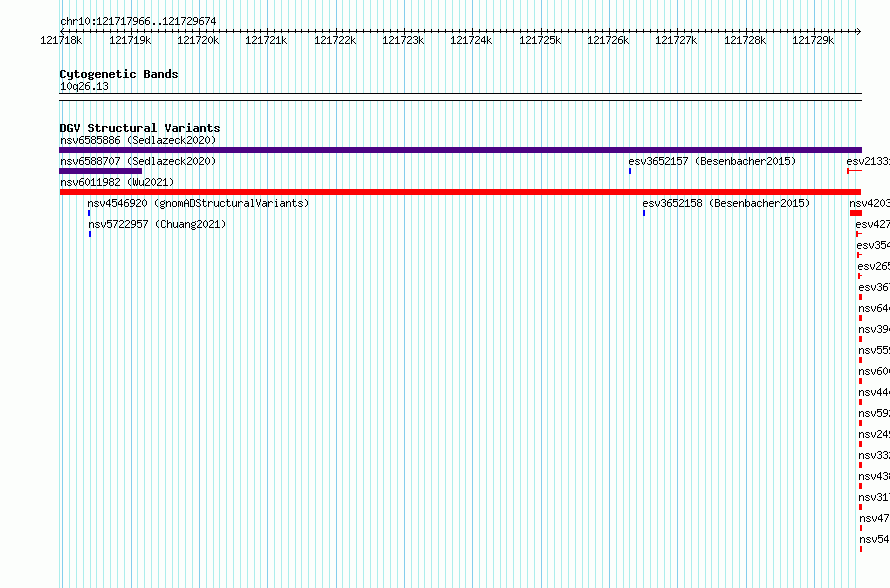Viewport: 890px width, 588px height.
Task: Open the truncated esv367 variant label
Action: [874, 287]
